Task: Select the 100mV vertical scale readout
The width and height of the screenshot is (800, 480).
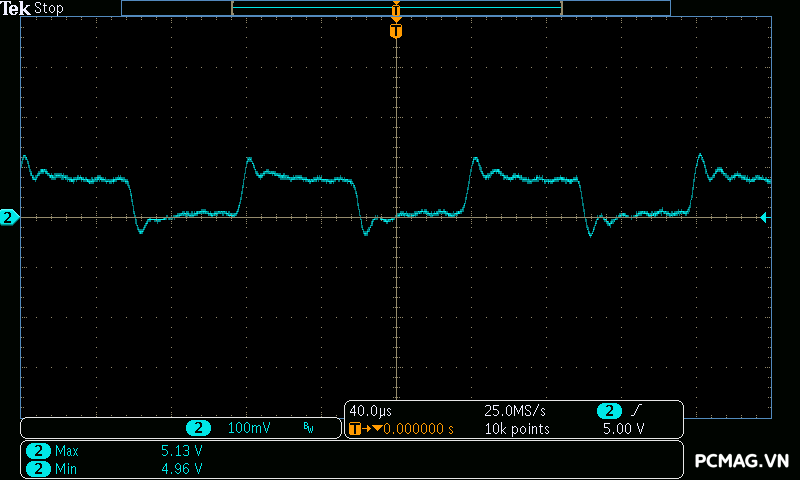Action: click(x=249, y=428)
